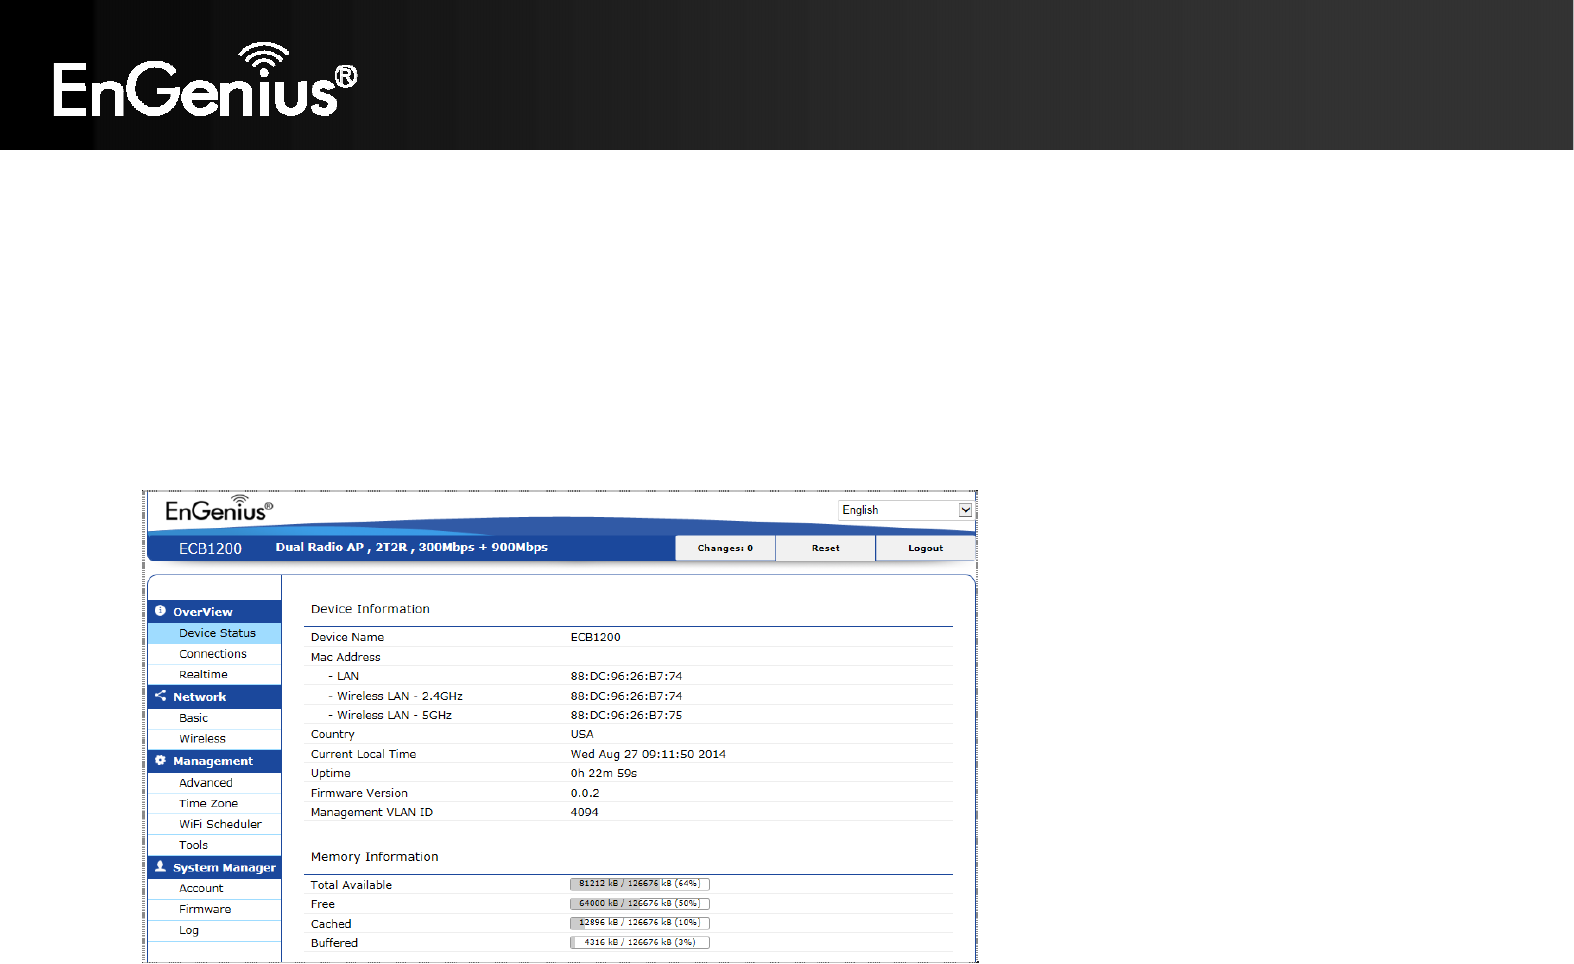Click the Wireless LAN 2.4GHz MAC address value
The image size is (1574, 964).
tap(627, 696)
